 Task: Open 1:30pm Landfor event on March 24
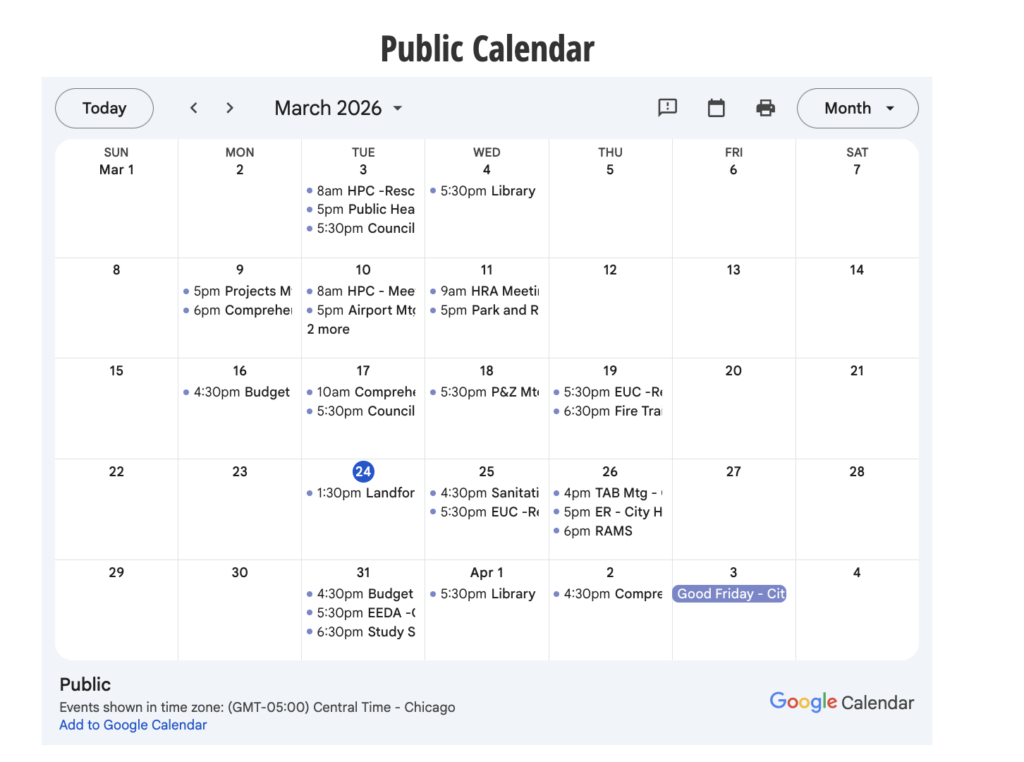[364, 493]
